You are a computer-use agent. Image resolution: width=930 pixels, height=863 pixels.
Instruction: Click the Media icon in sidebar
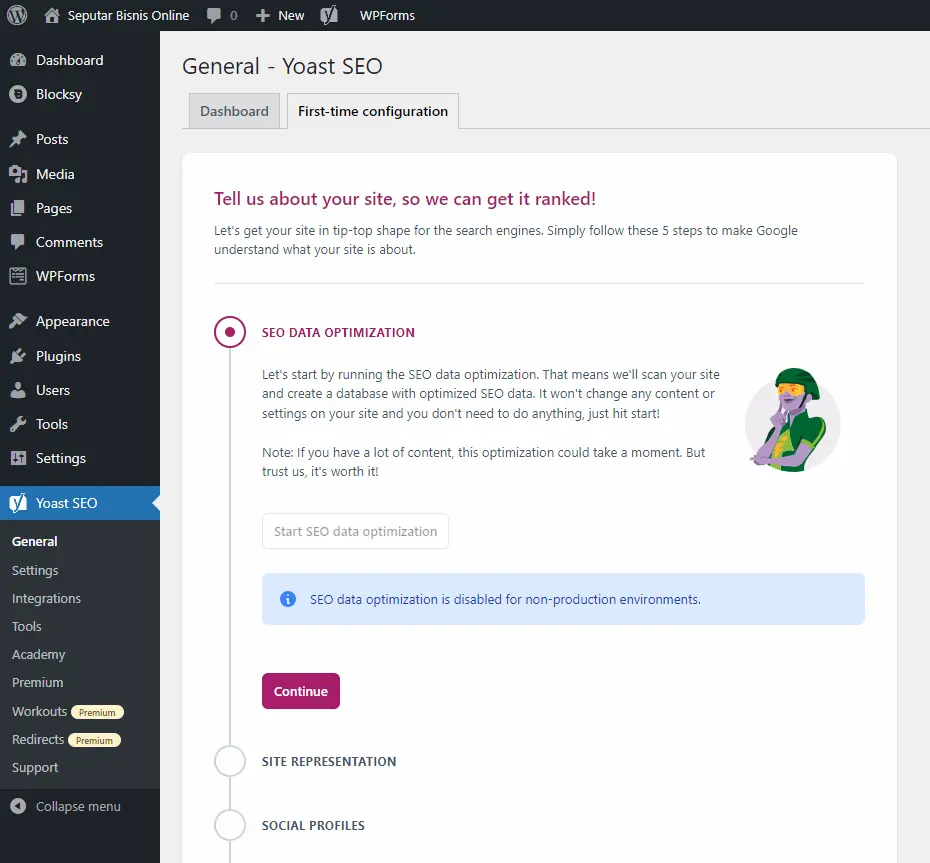point(18,174)
